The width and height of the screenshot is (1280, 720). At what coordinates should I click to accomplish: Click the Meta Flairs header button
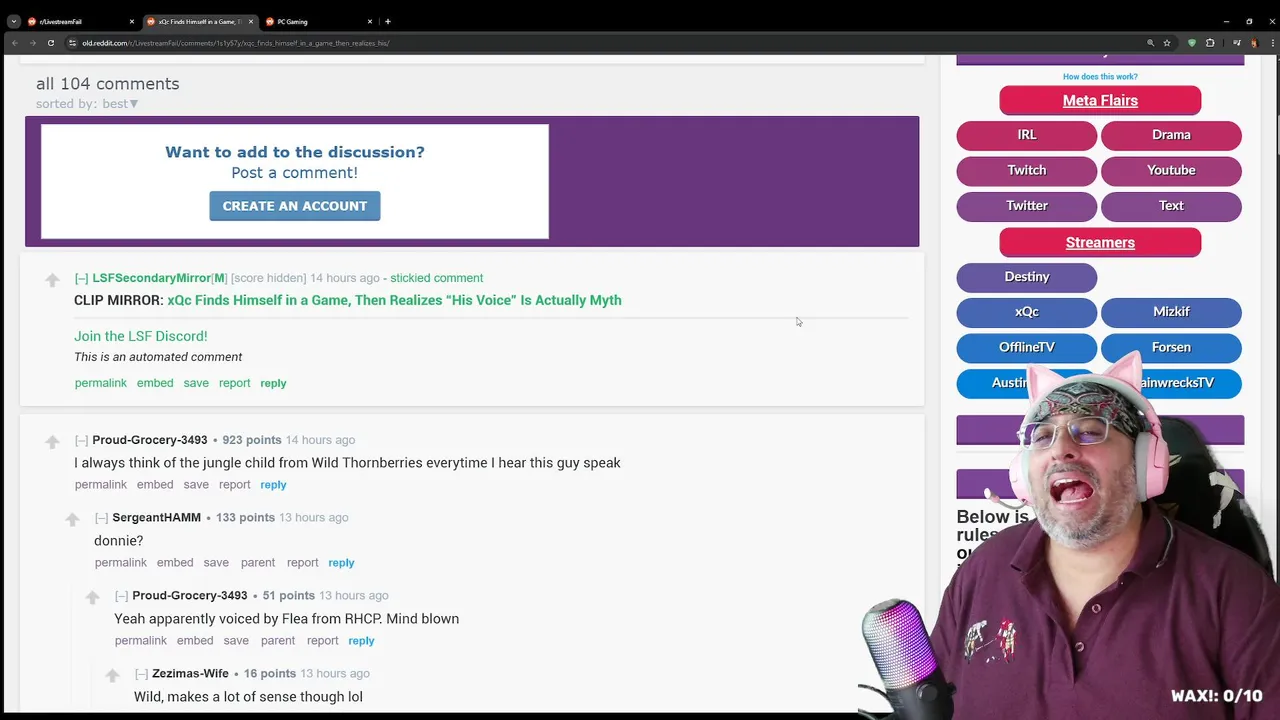pyautogui.click(x=1100, y=100)
